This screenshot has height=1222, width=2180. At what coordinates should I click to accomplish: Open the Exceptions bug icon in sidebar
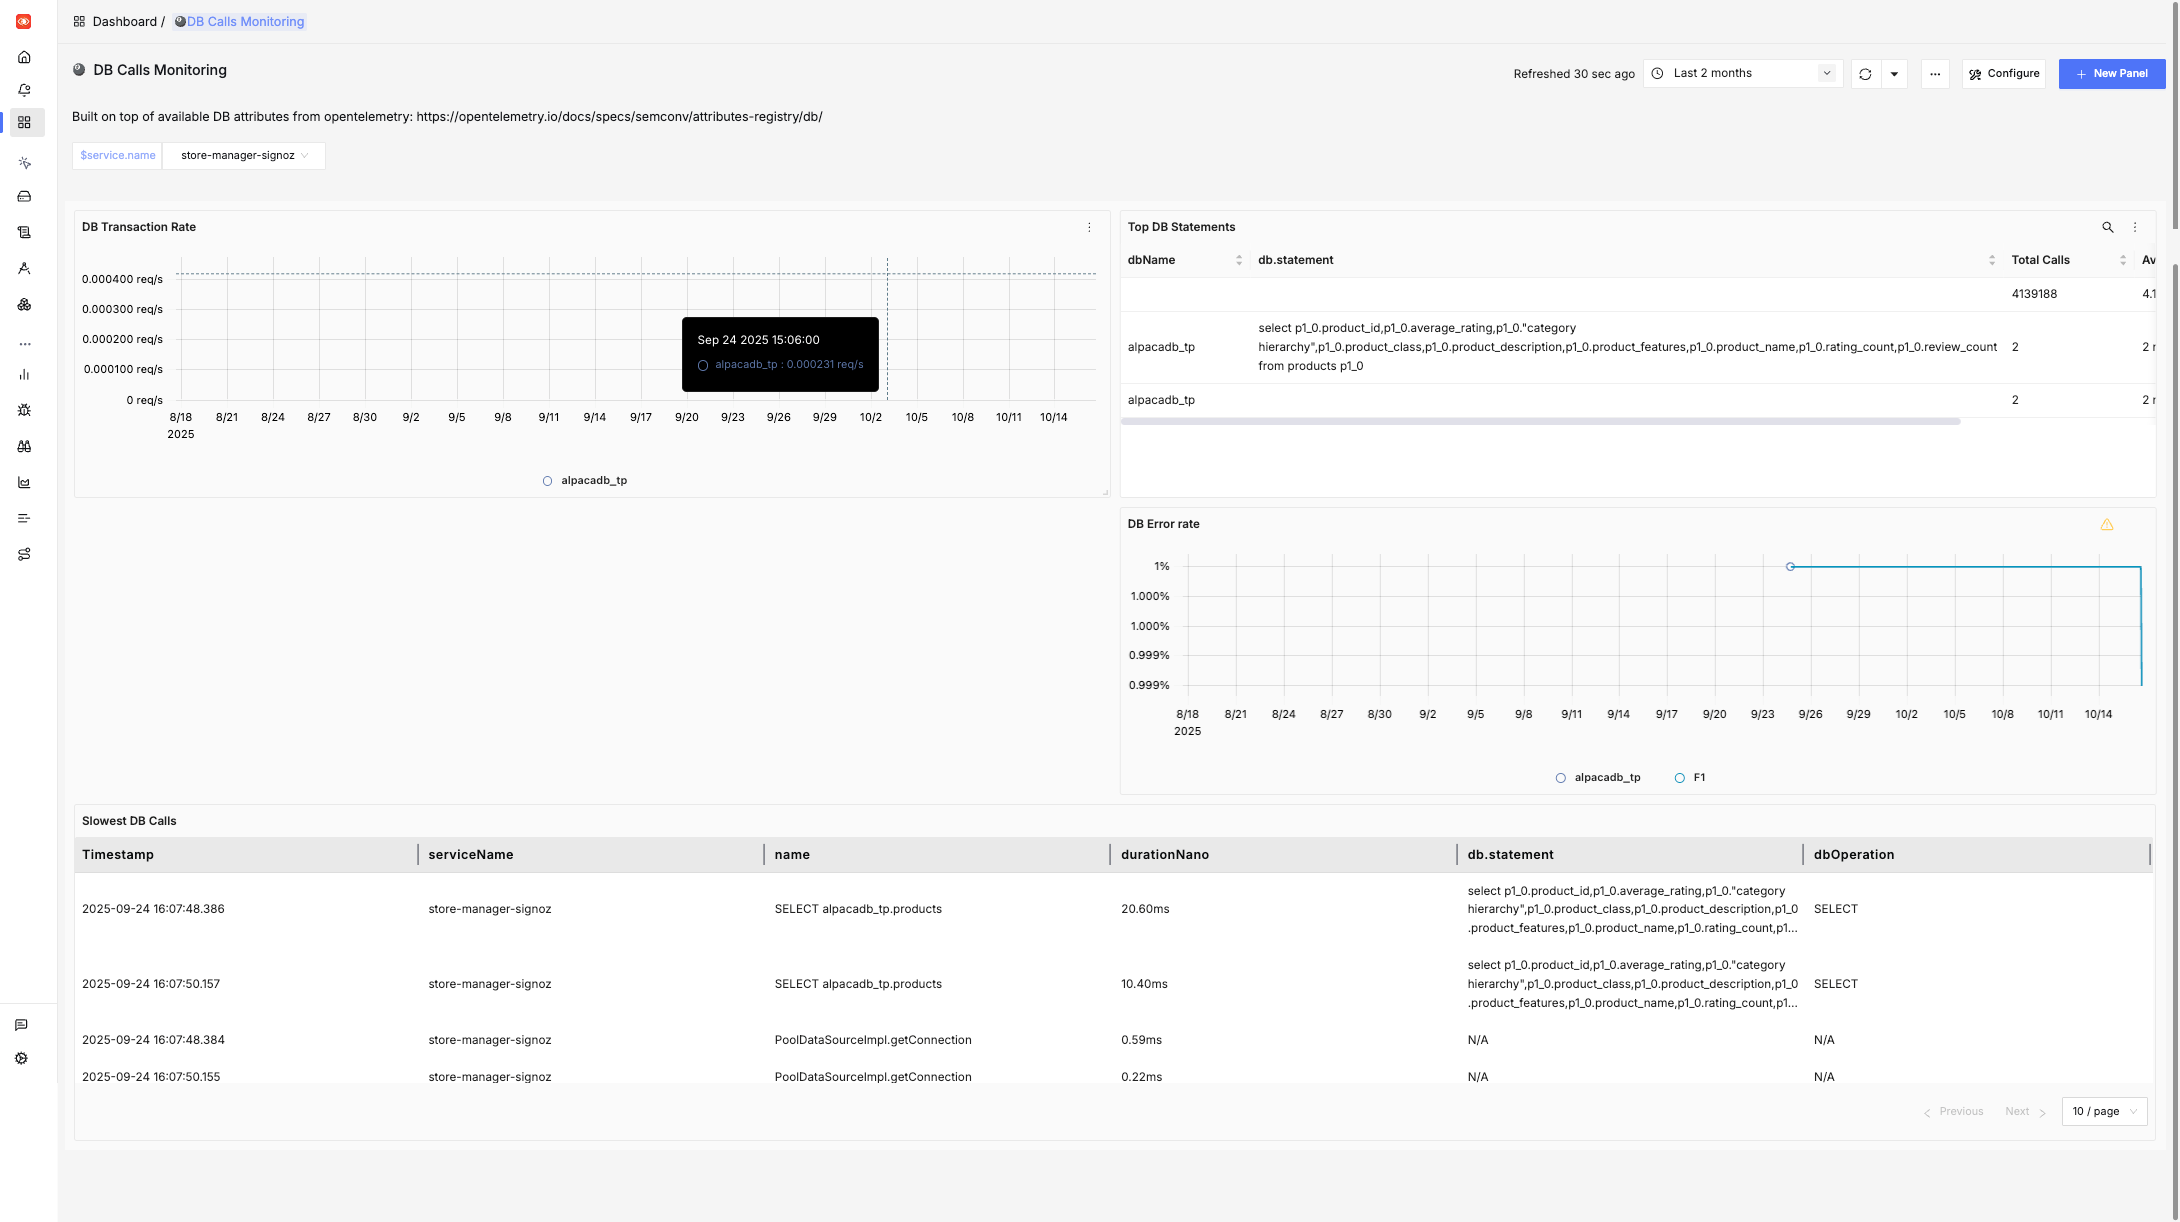coord(24,410)
